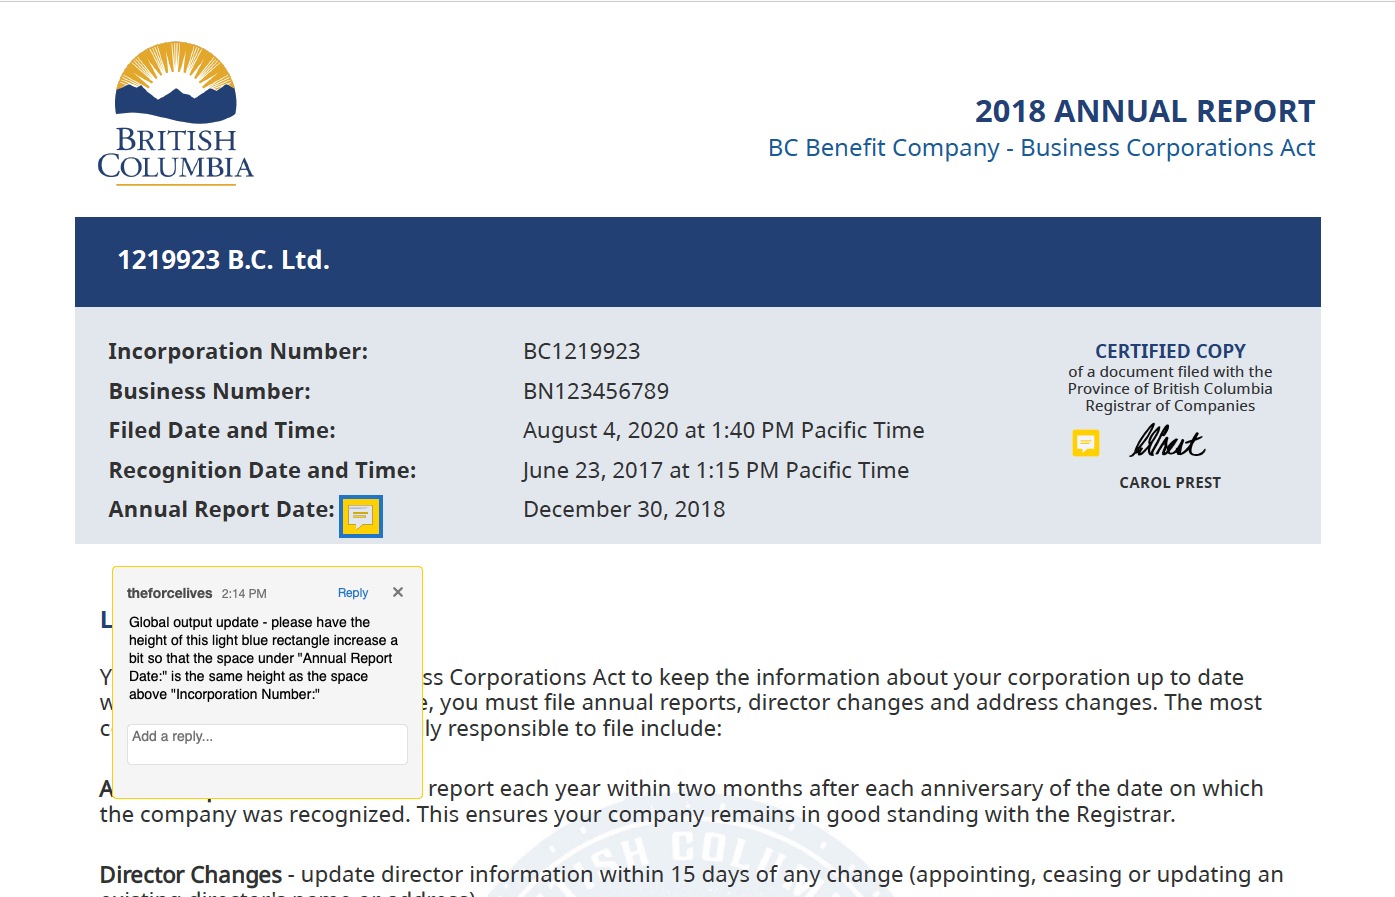1395x897 pixels.
Task: Click the Carol Prest signature image
Action: [x=1167, y=441]
